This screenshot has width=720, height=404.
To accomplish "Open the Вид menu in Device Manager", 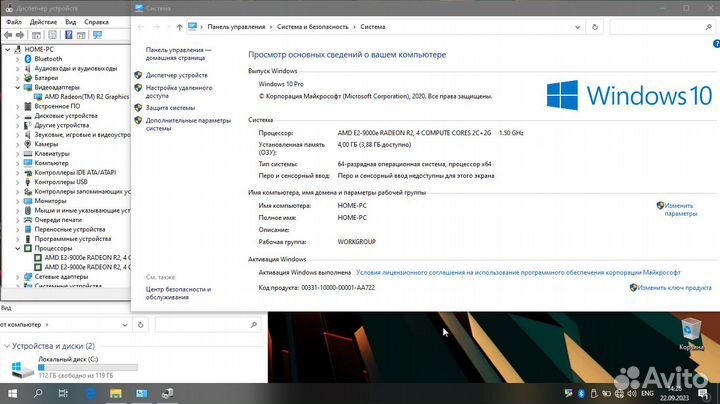I will 70,22.
